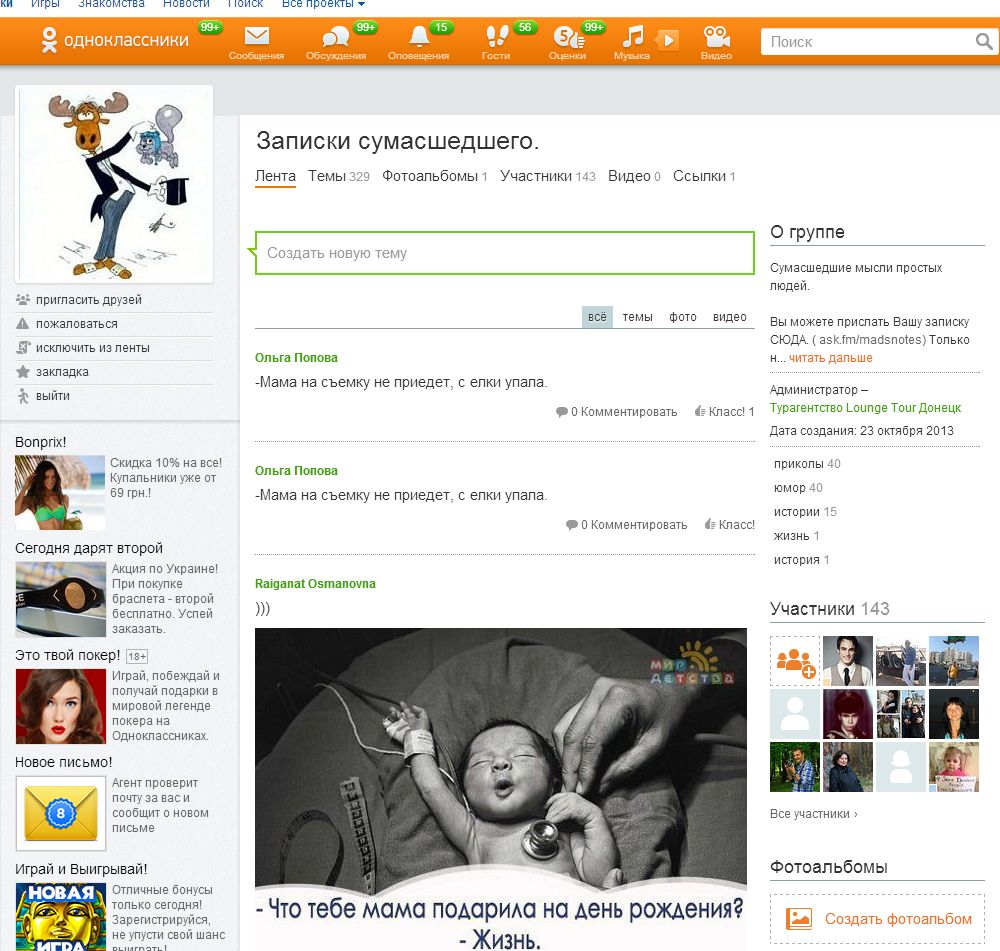Open Новости in the top menu
Viewport: 1000px width, 951px height.
pos(186,4)
